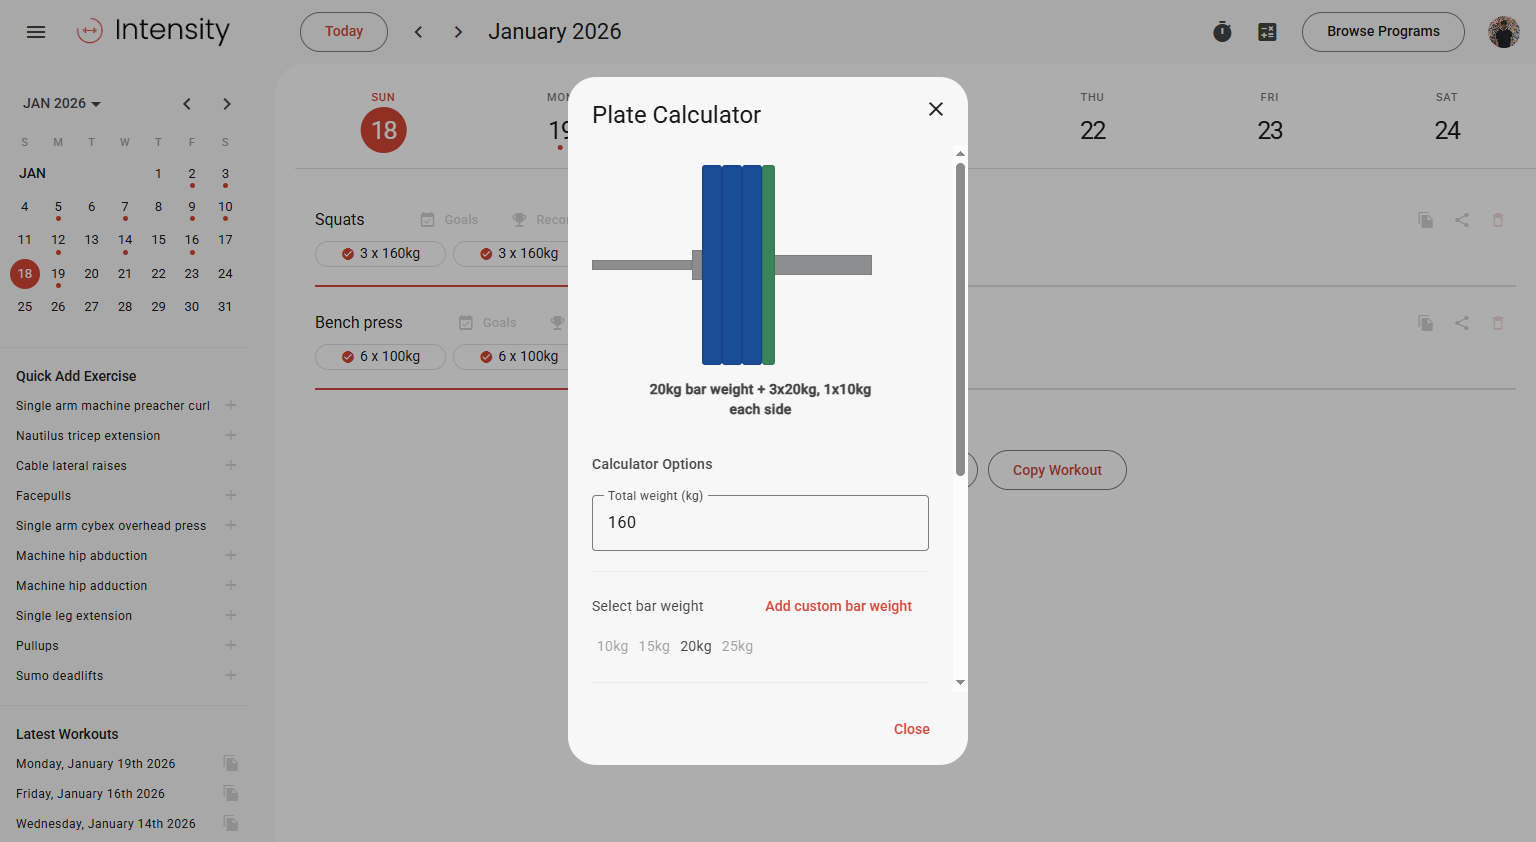
Task: Share the Bench press exercise
Action: click(1461, 323)
